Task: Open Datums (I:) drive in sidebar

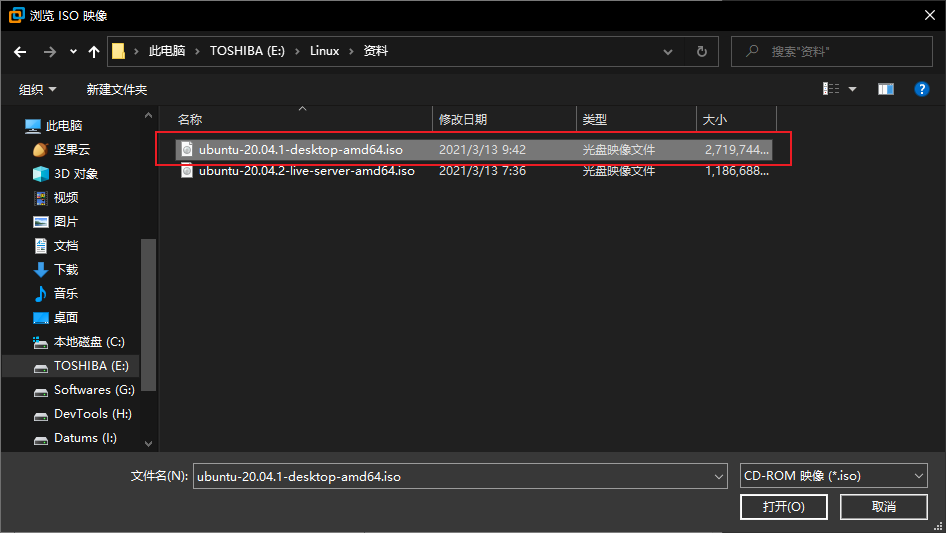Action: 75,438
